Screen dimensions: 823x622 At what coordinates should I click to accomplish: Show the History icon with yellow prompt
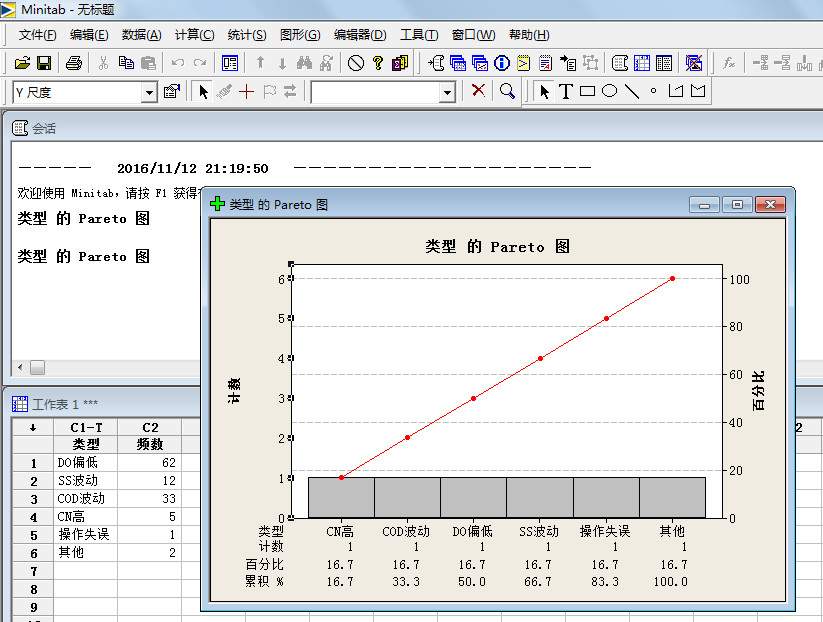click(523, 64)
